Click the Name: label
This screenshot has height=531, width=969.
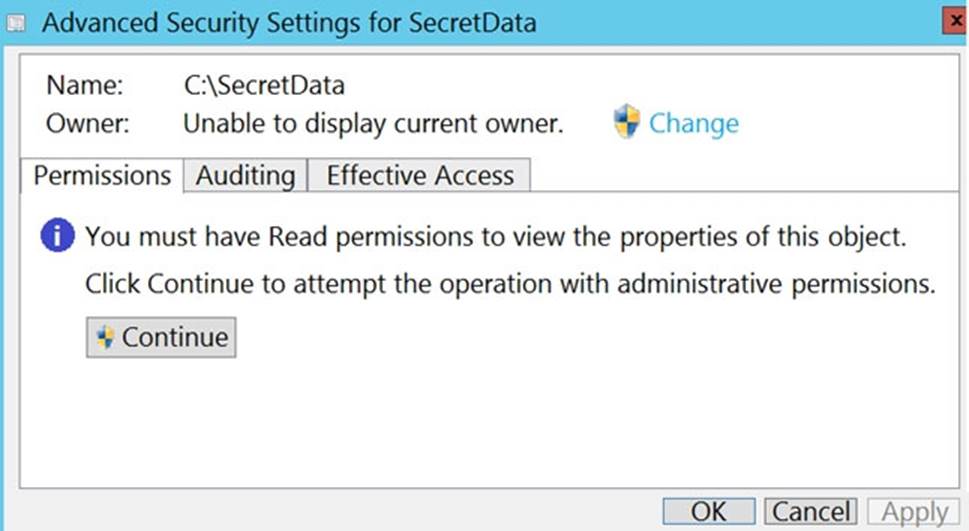[x=84, y=87]
